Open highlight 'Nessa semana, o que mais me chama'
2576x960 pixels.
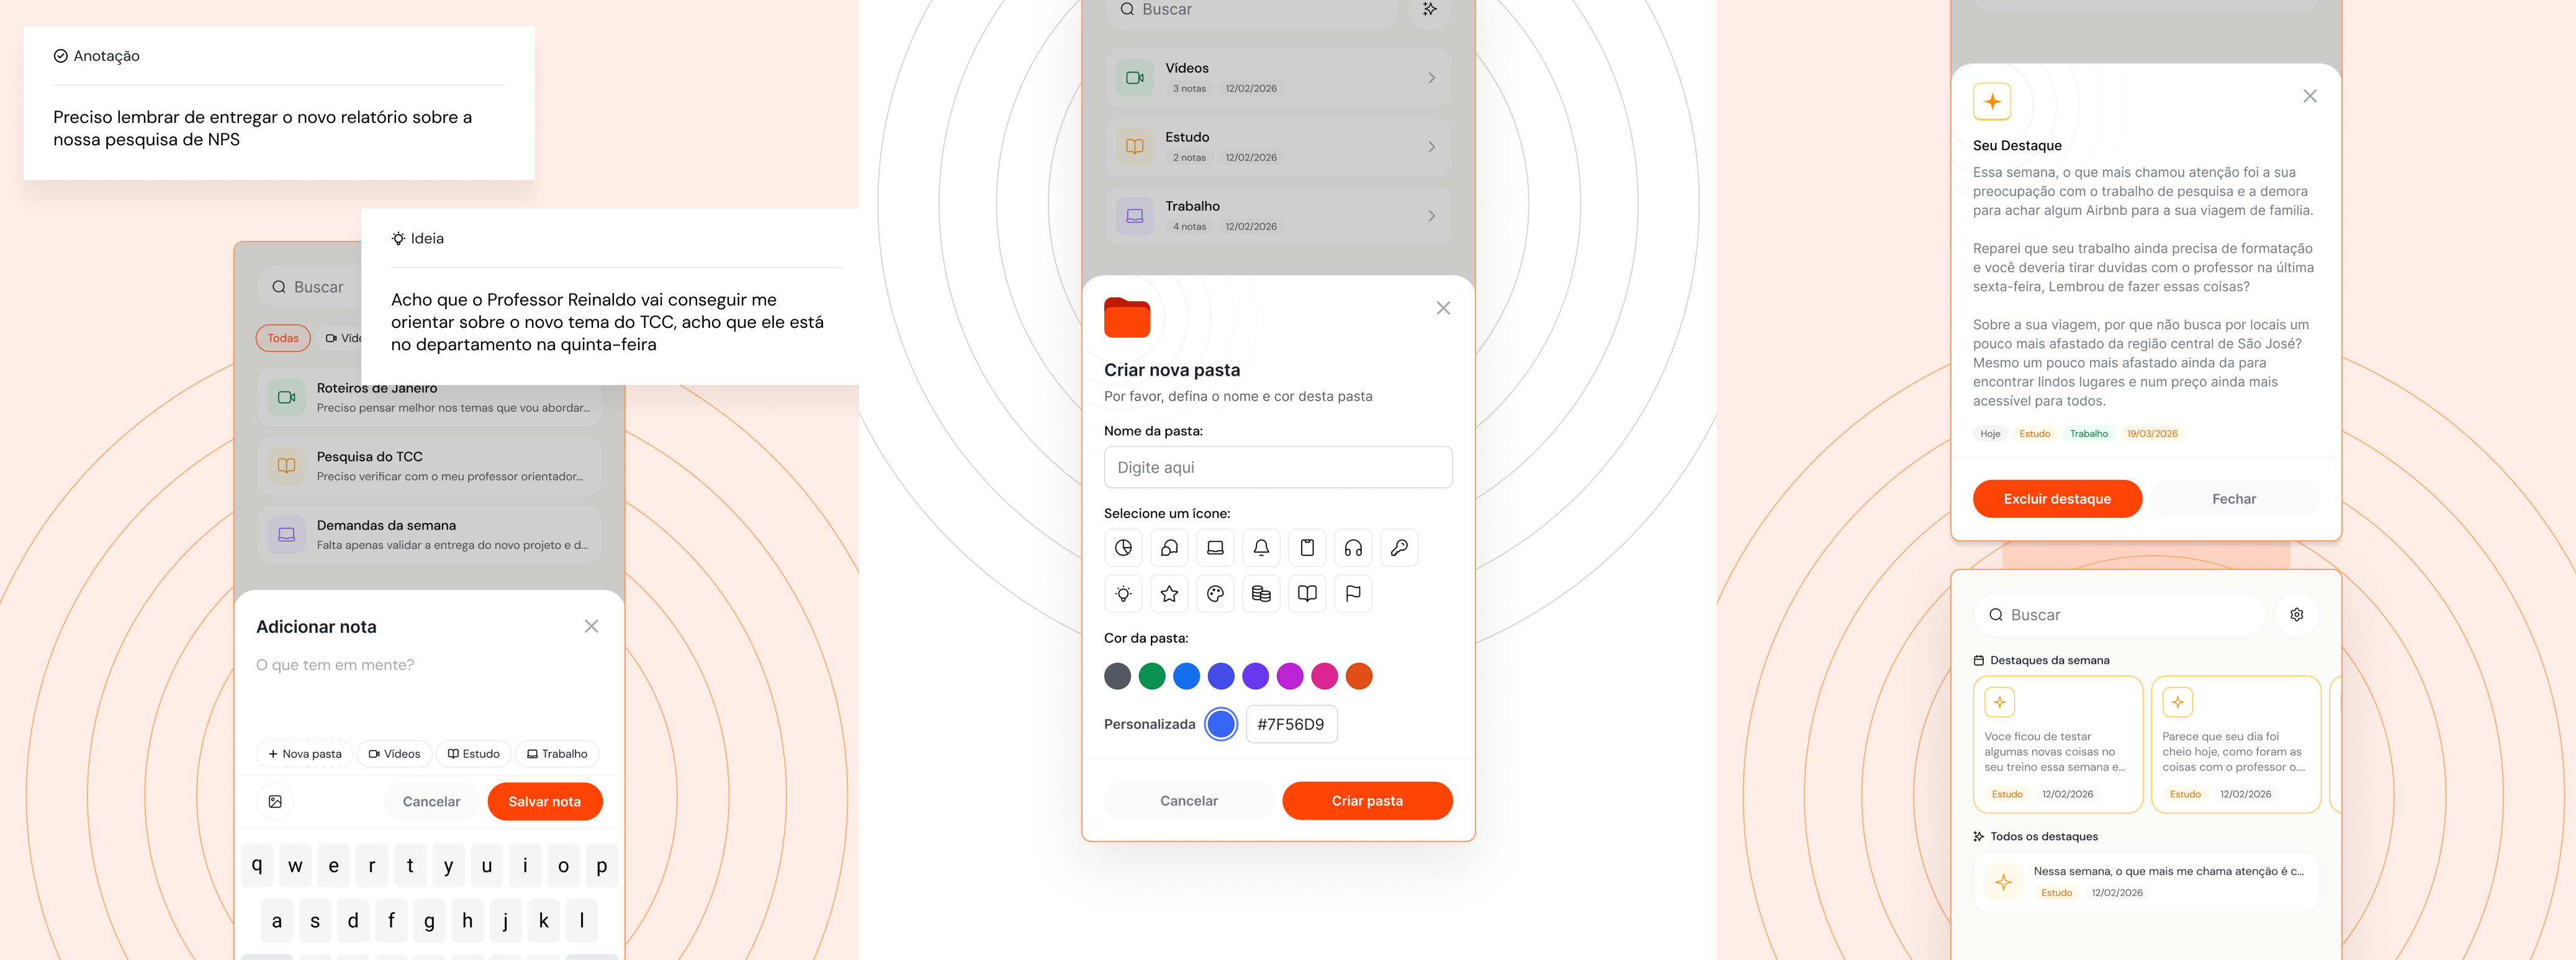click(2146, 882)
